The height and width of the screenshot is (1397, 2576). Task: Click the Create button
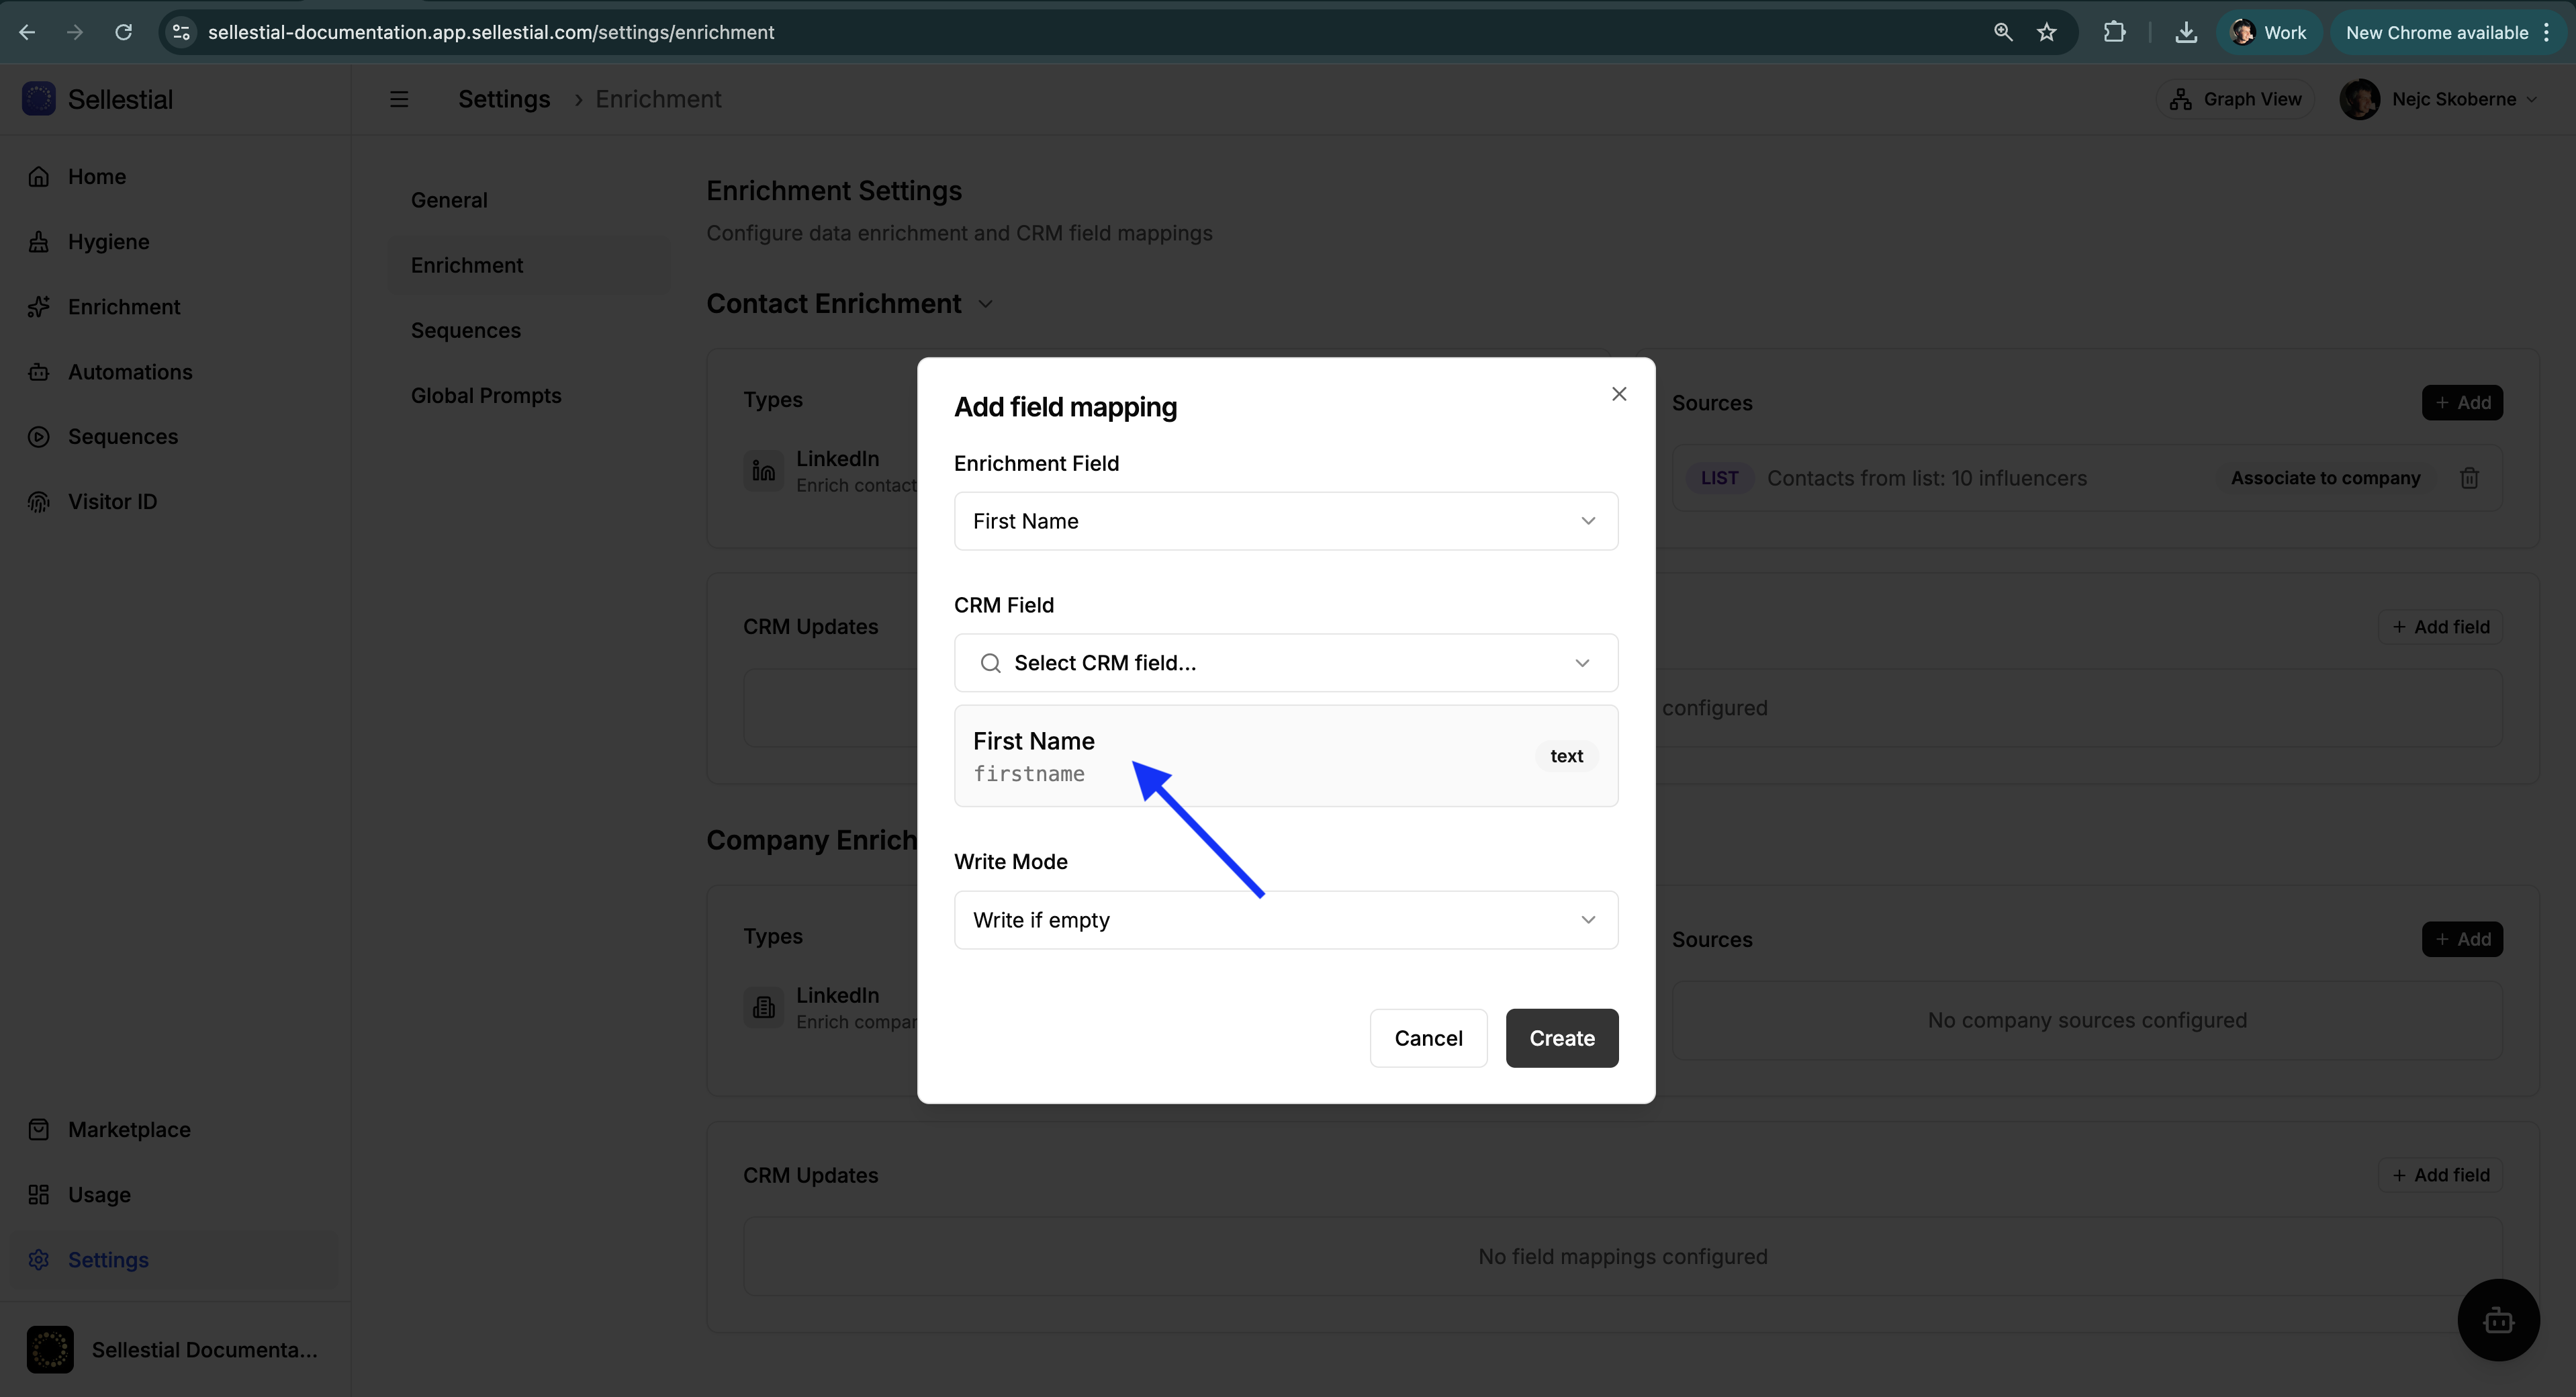tap(1561, 1038)
